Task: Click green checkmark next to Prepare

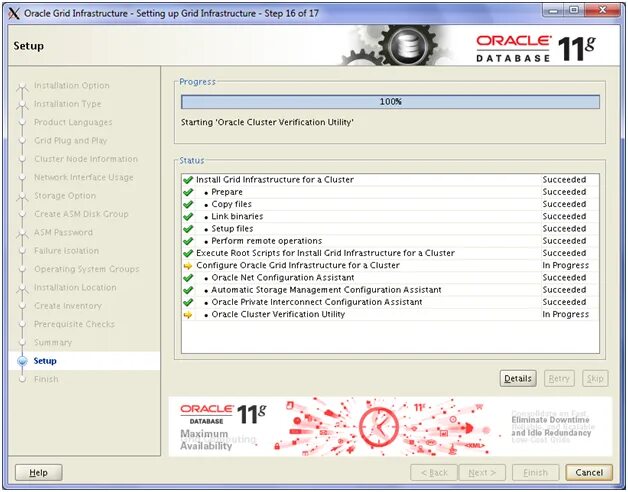Action: (x=188, y=192)
